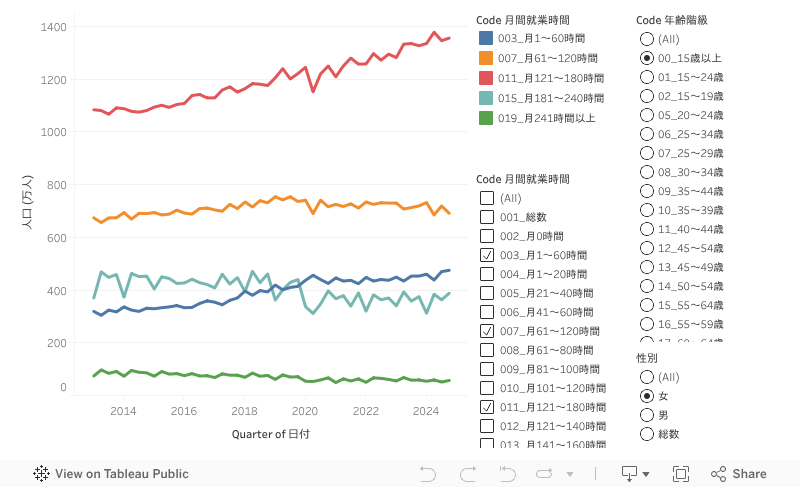Click the download icon in toolbar
The image size is (800, 487).
630,474
